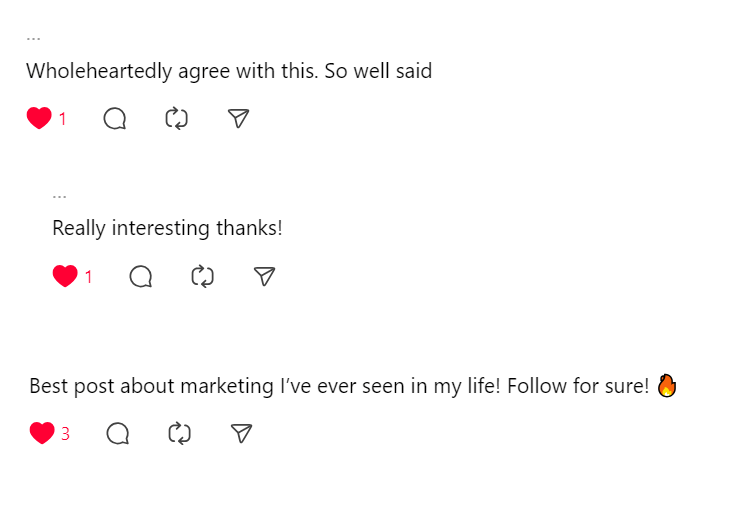754x512 pixels.
Task: Repost the 'Best post about marketing' comment
Action: tap(179, 434)
